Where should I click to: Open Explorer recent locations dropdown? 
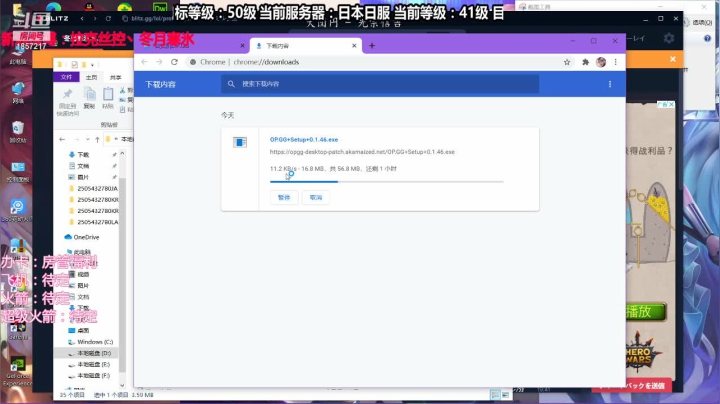(87, 139)
